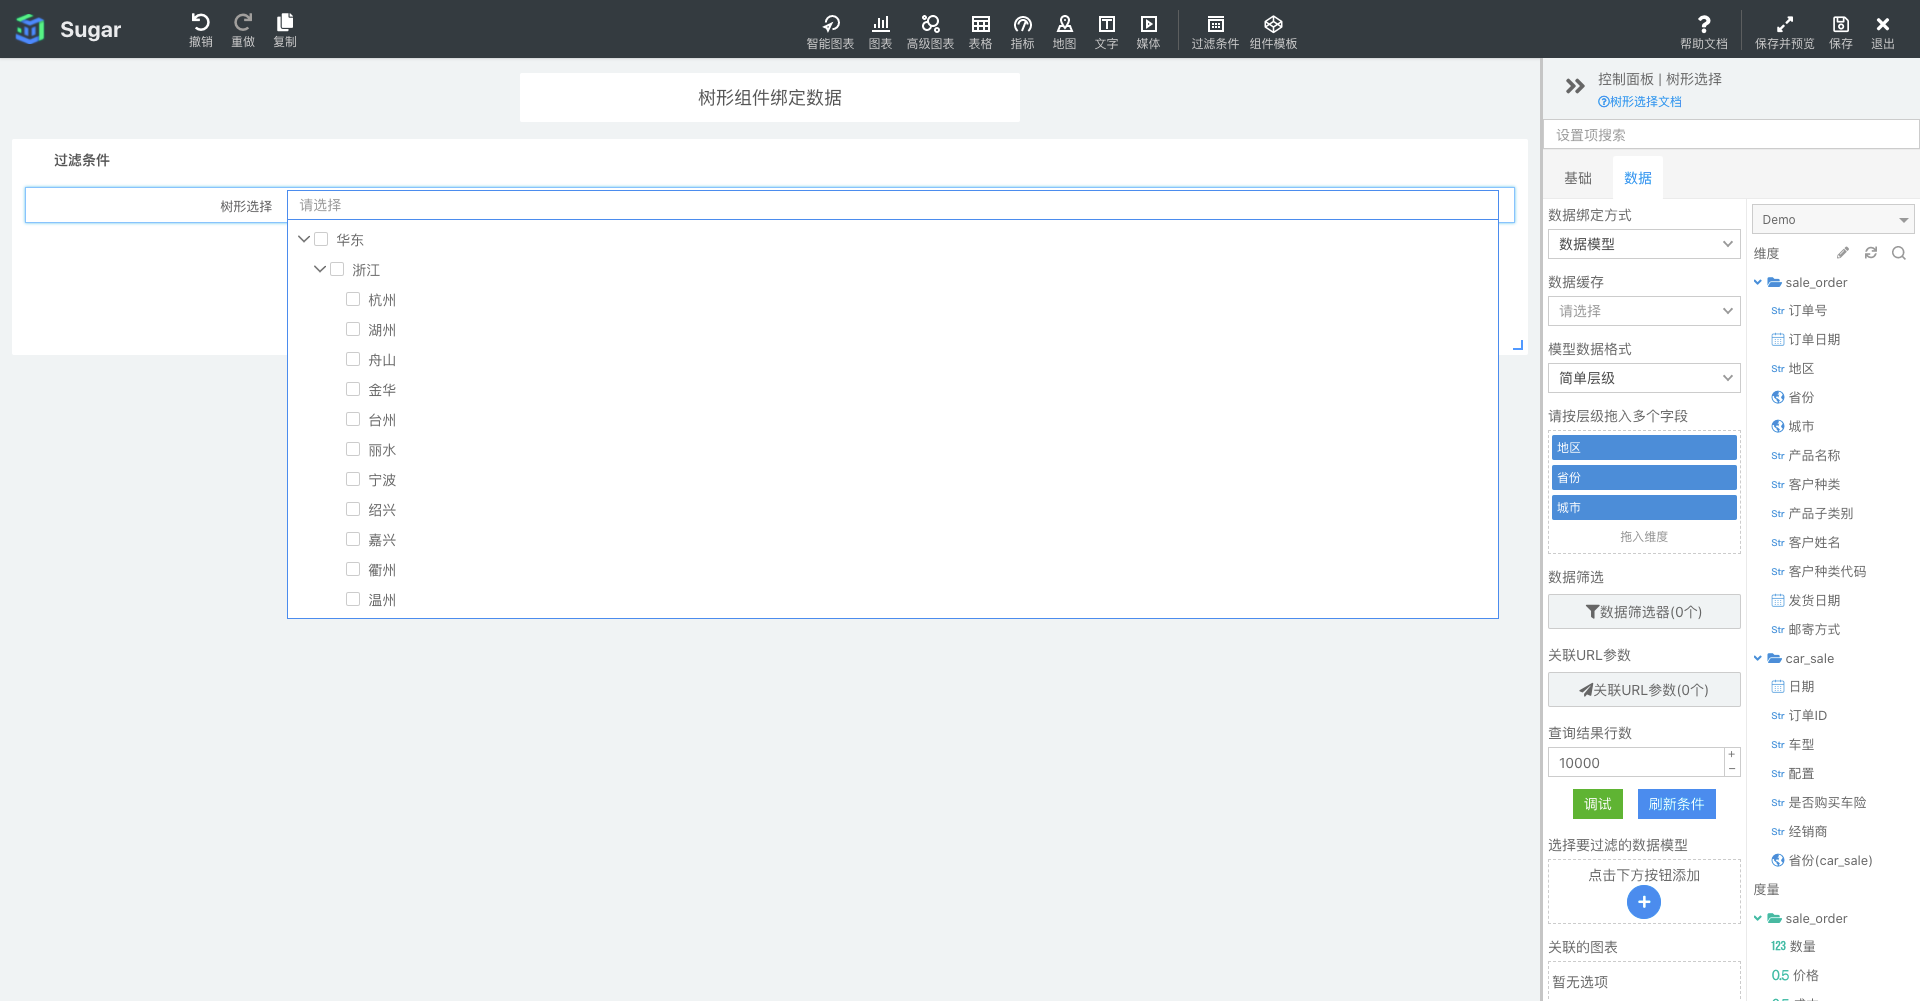Toggle the 华东 region checkbox
1920x1001 pixels.
click(x=321, y=239)
